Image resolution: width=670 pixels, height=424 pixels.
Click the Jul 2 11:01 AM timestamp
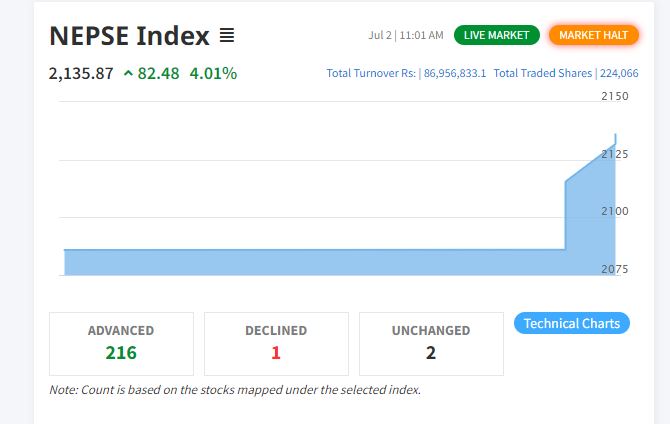point(406,35)
